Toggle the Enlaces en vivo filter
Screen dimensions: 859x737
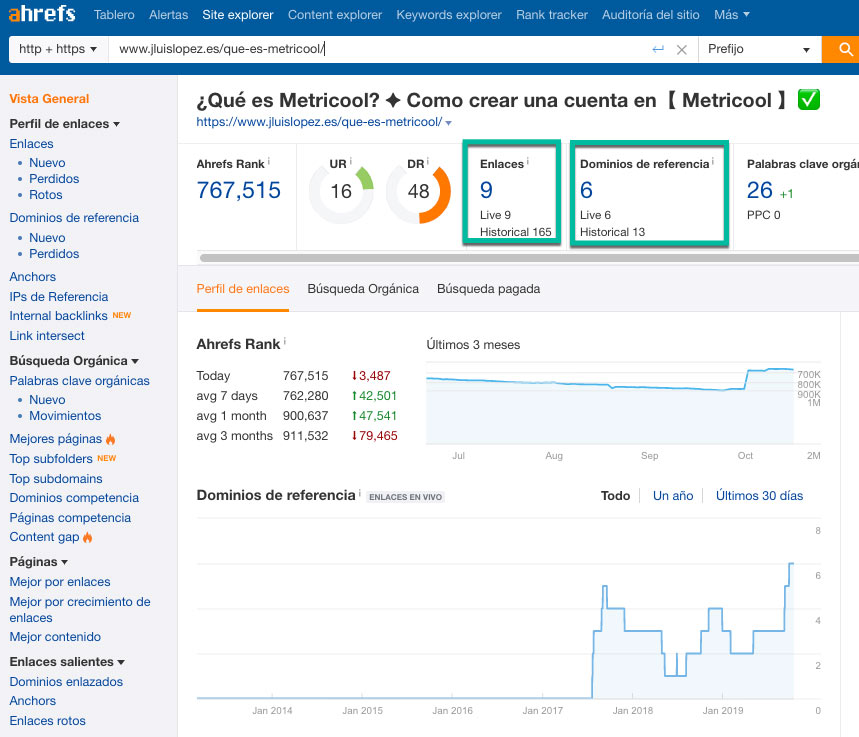407,495
